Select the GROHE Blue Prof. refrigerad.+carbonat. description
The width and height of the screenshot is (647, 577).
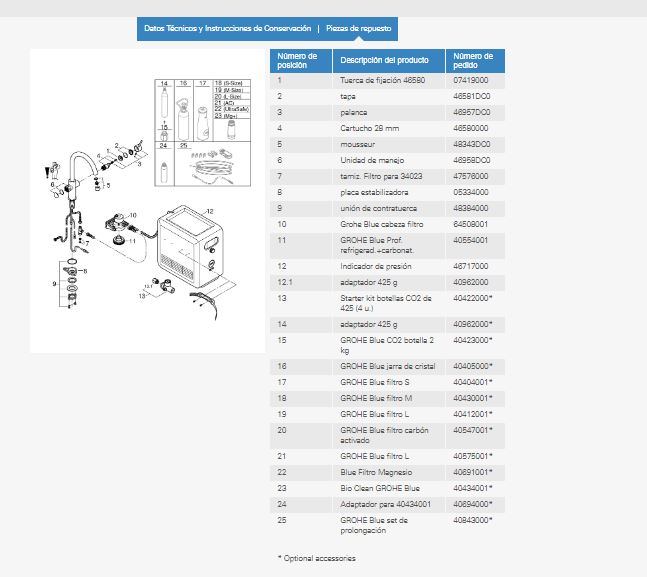click(x=377, y=246)
